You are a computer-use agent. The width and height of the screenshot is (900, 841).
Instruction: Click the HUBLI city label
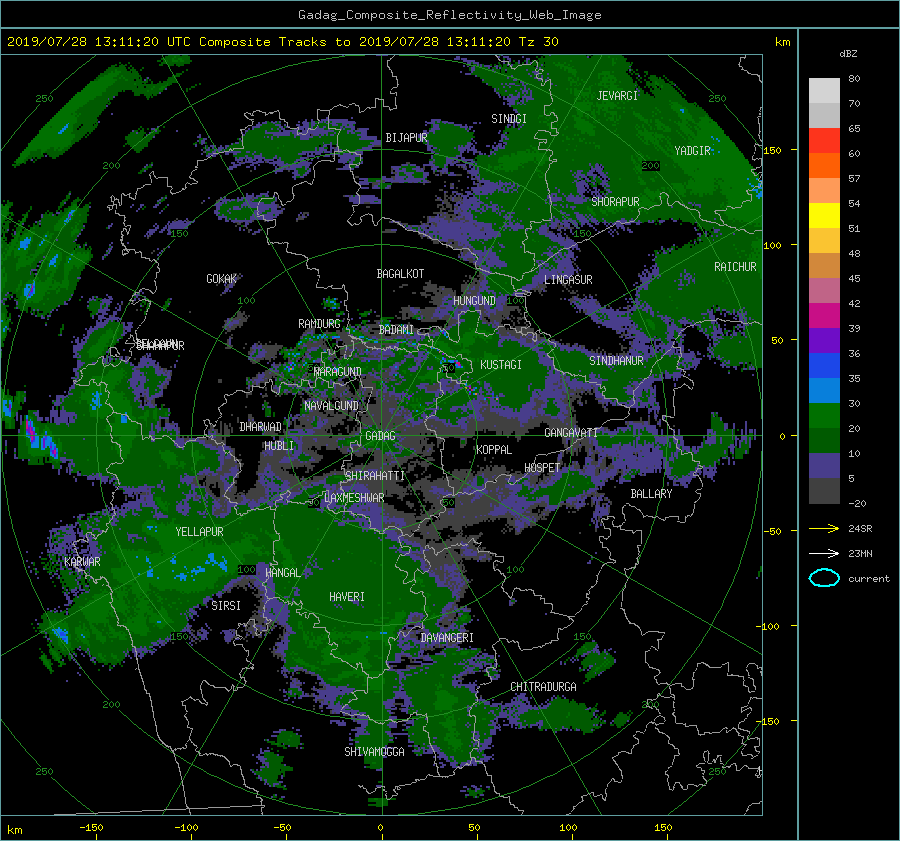click(x=279, y=445)
